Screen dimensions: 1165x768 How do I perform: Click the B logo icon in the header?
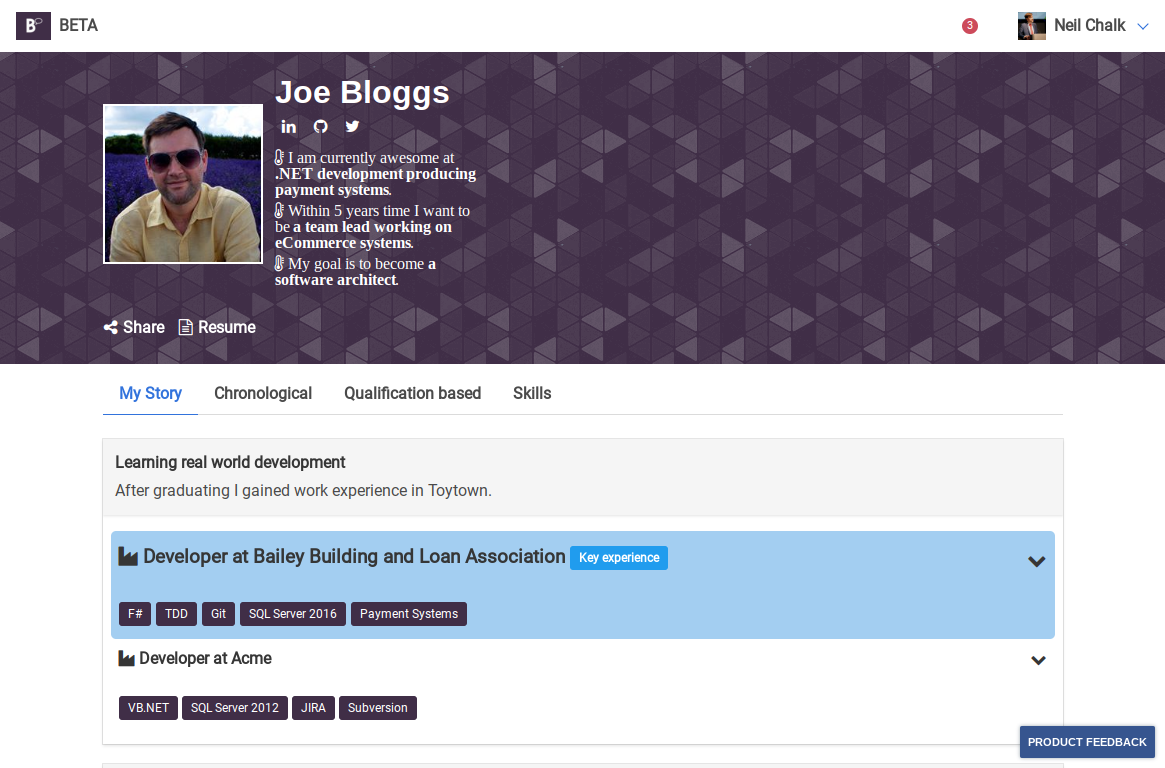click(x=33, y=26)
